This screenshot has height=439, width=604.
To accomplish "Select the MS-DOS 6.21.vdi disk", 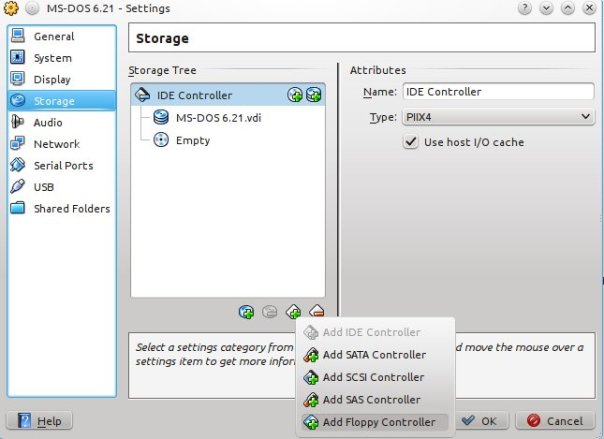I will [228, 117].
